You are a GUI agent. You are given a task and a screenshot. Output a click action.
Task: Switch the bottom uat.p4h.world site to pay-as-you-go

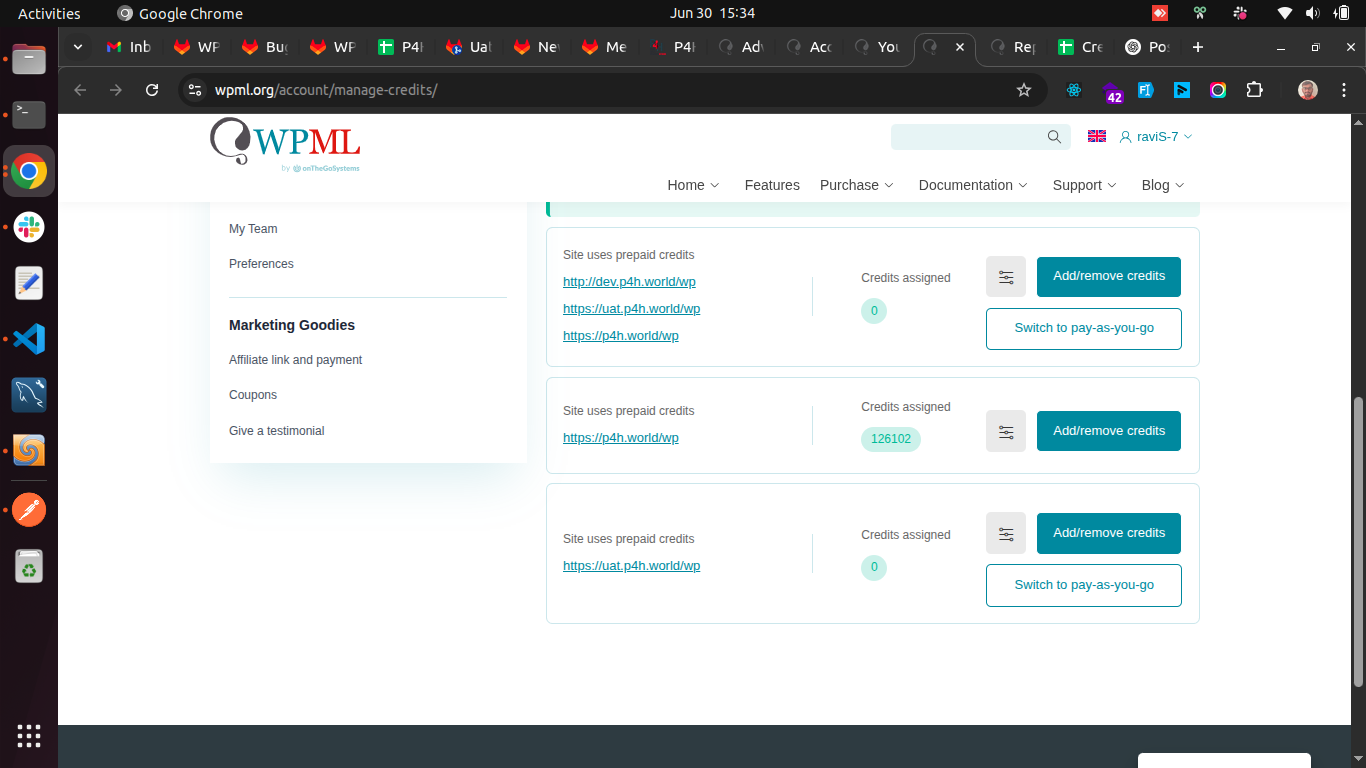coord(1084,586)
